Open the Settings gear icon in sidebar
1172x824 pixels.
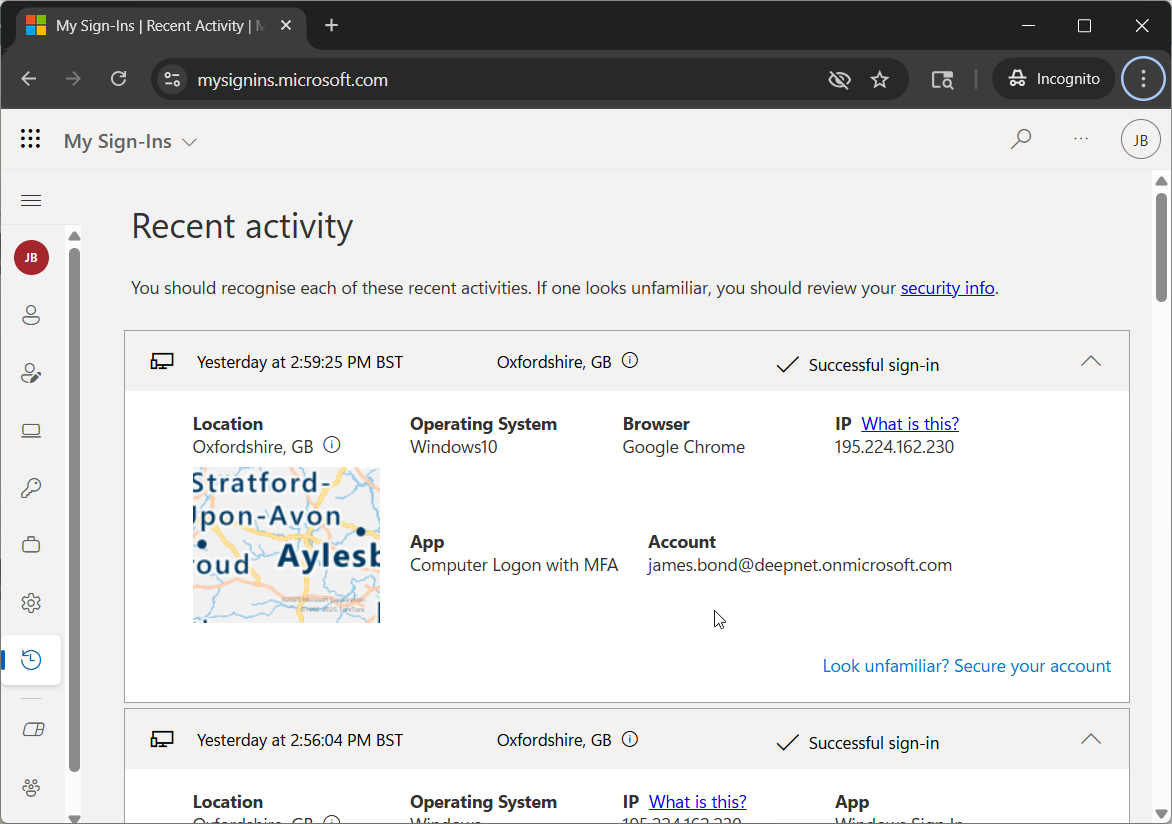point(31,603)
